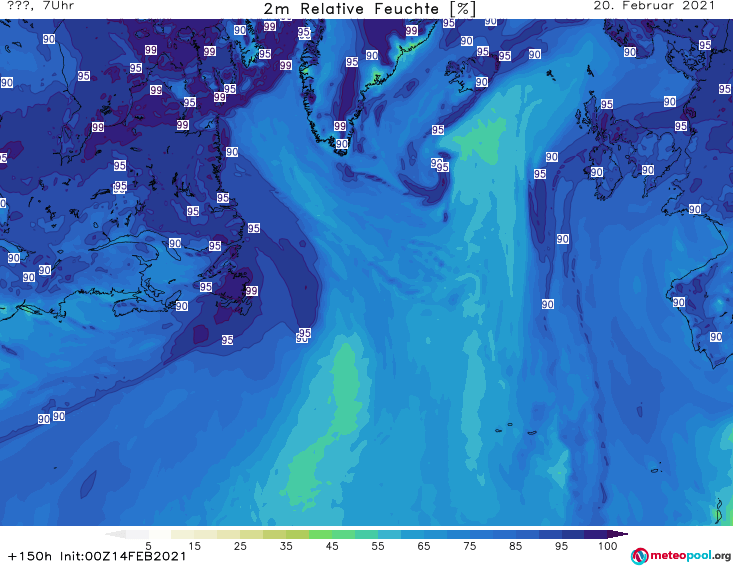Screen dimensions: 733x566
Task: Click the 99 contour label on Newfoundland's southeast peninsula
Action: click(252, 291)
